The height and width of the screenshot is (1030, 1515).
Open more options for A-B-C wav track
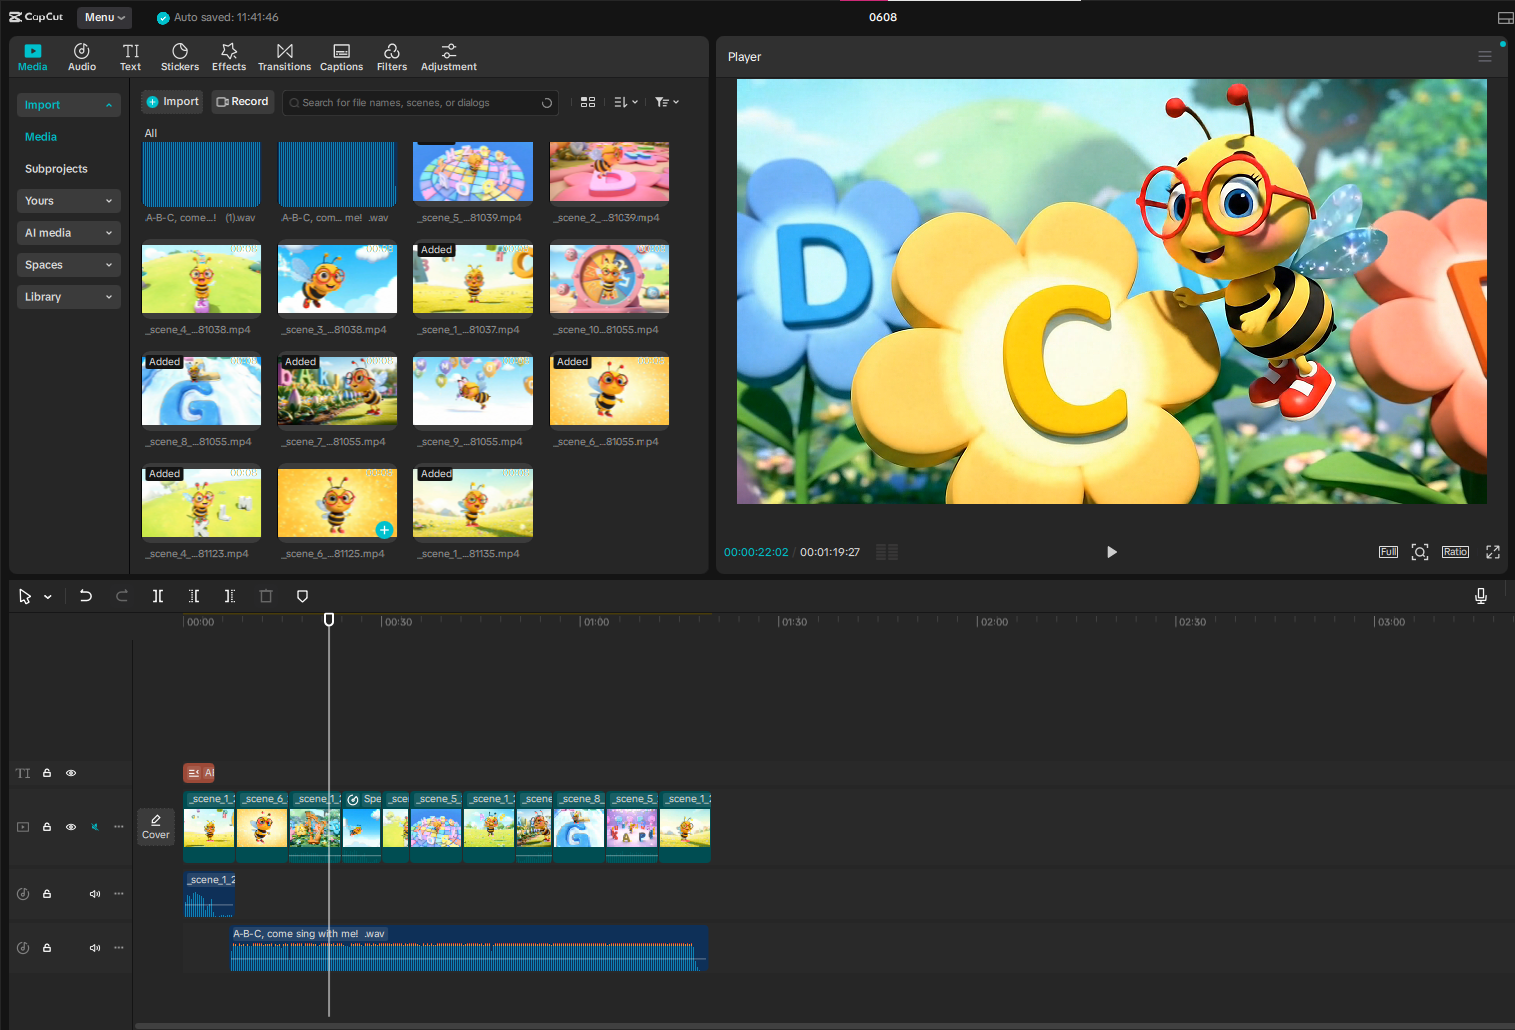pyautogui.click(x=119, y=948)
